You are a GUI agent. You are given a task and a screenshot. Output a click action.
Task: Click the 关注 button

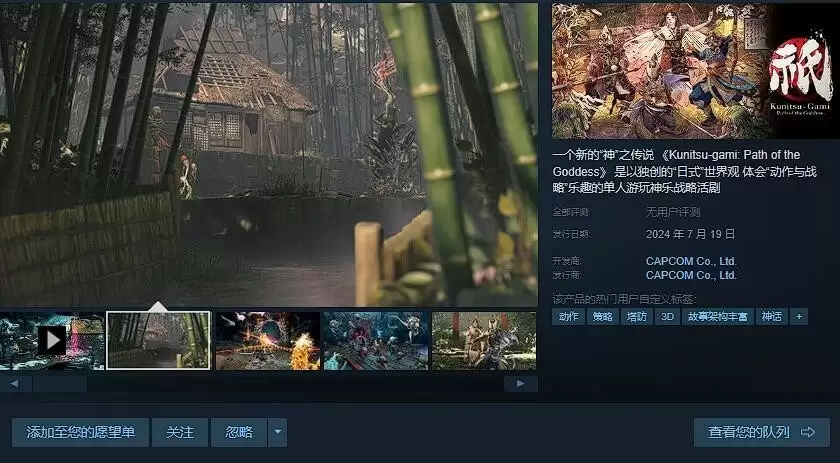point(179,432)
